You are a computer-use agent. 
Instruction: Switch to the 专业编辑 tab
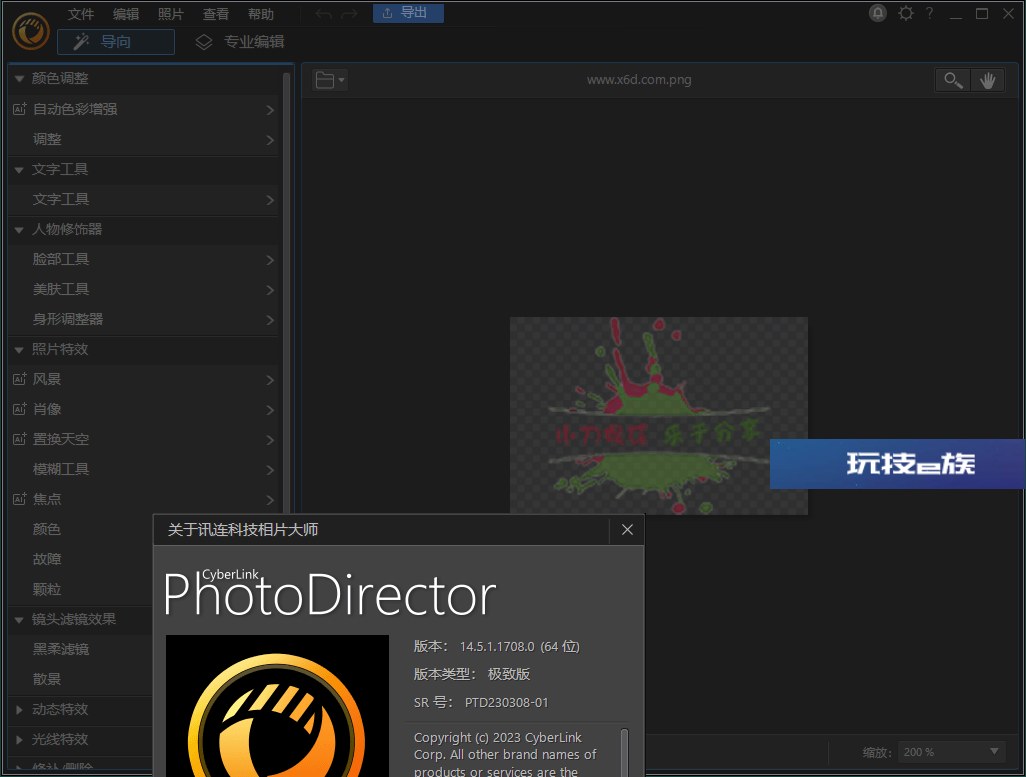pyautogui.click(x=239, y=42)
